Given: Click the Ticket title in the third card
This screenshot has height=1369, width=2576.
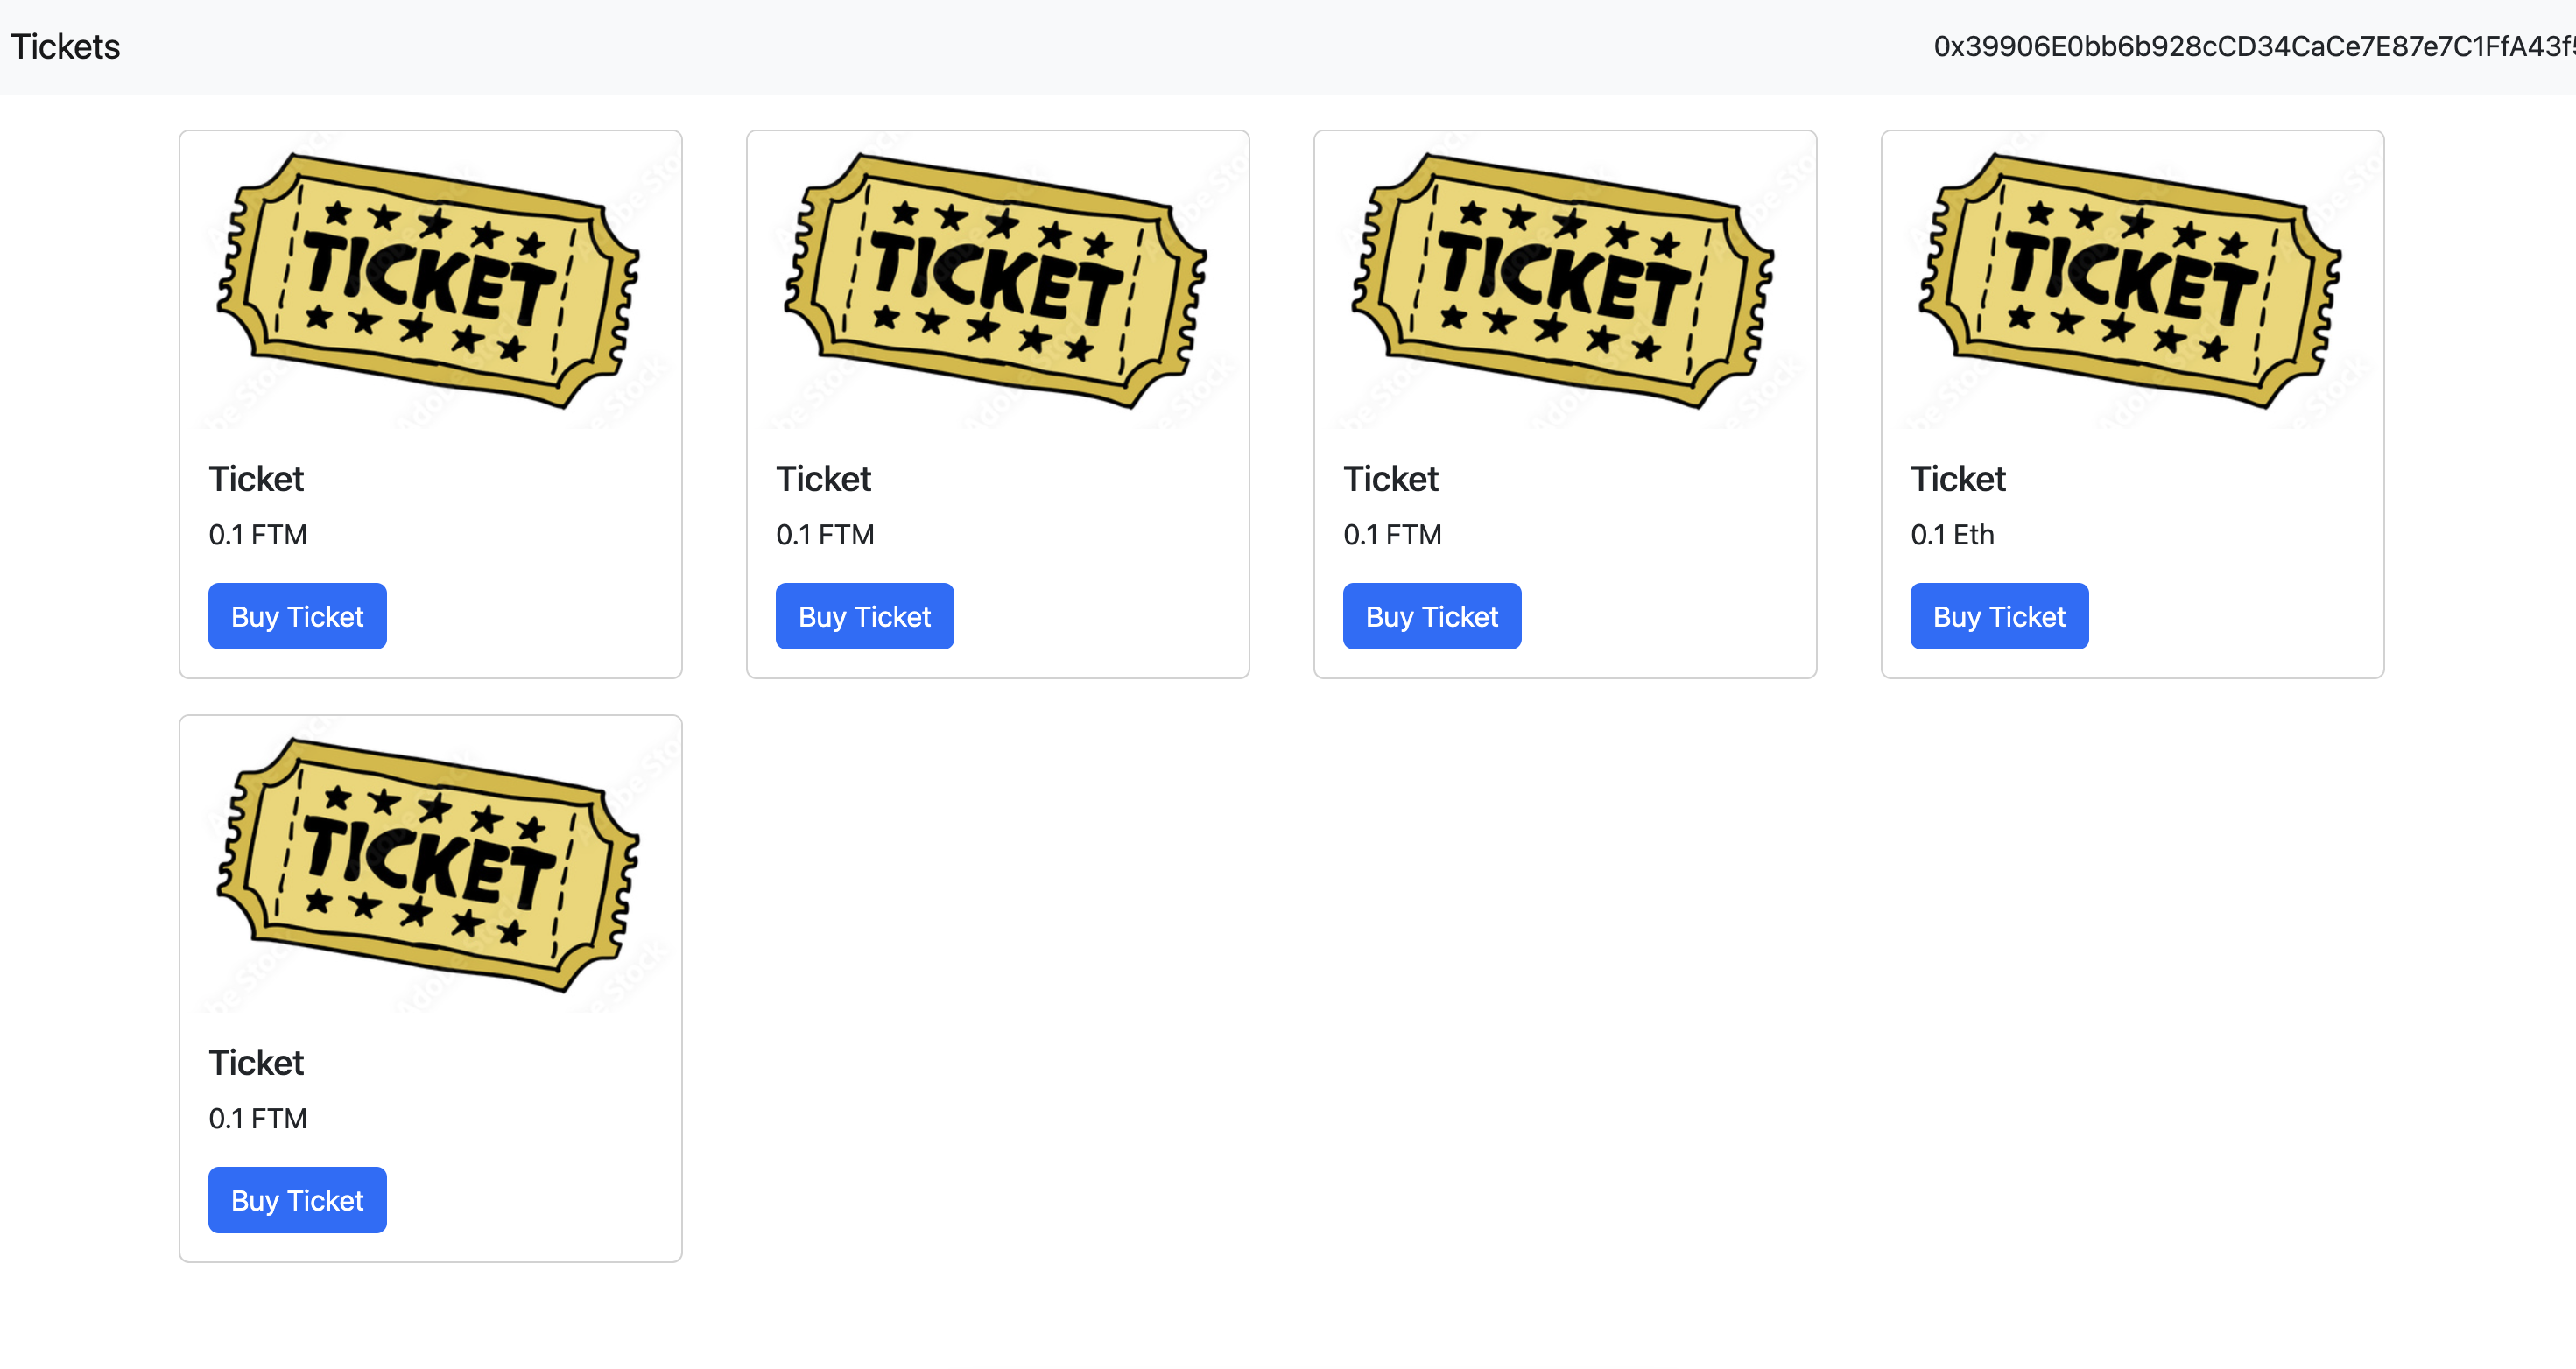Looking at the screenshot, I should [1390, 479].
